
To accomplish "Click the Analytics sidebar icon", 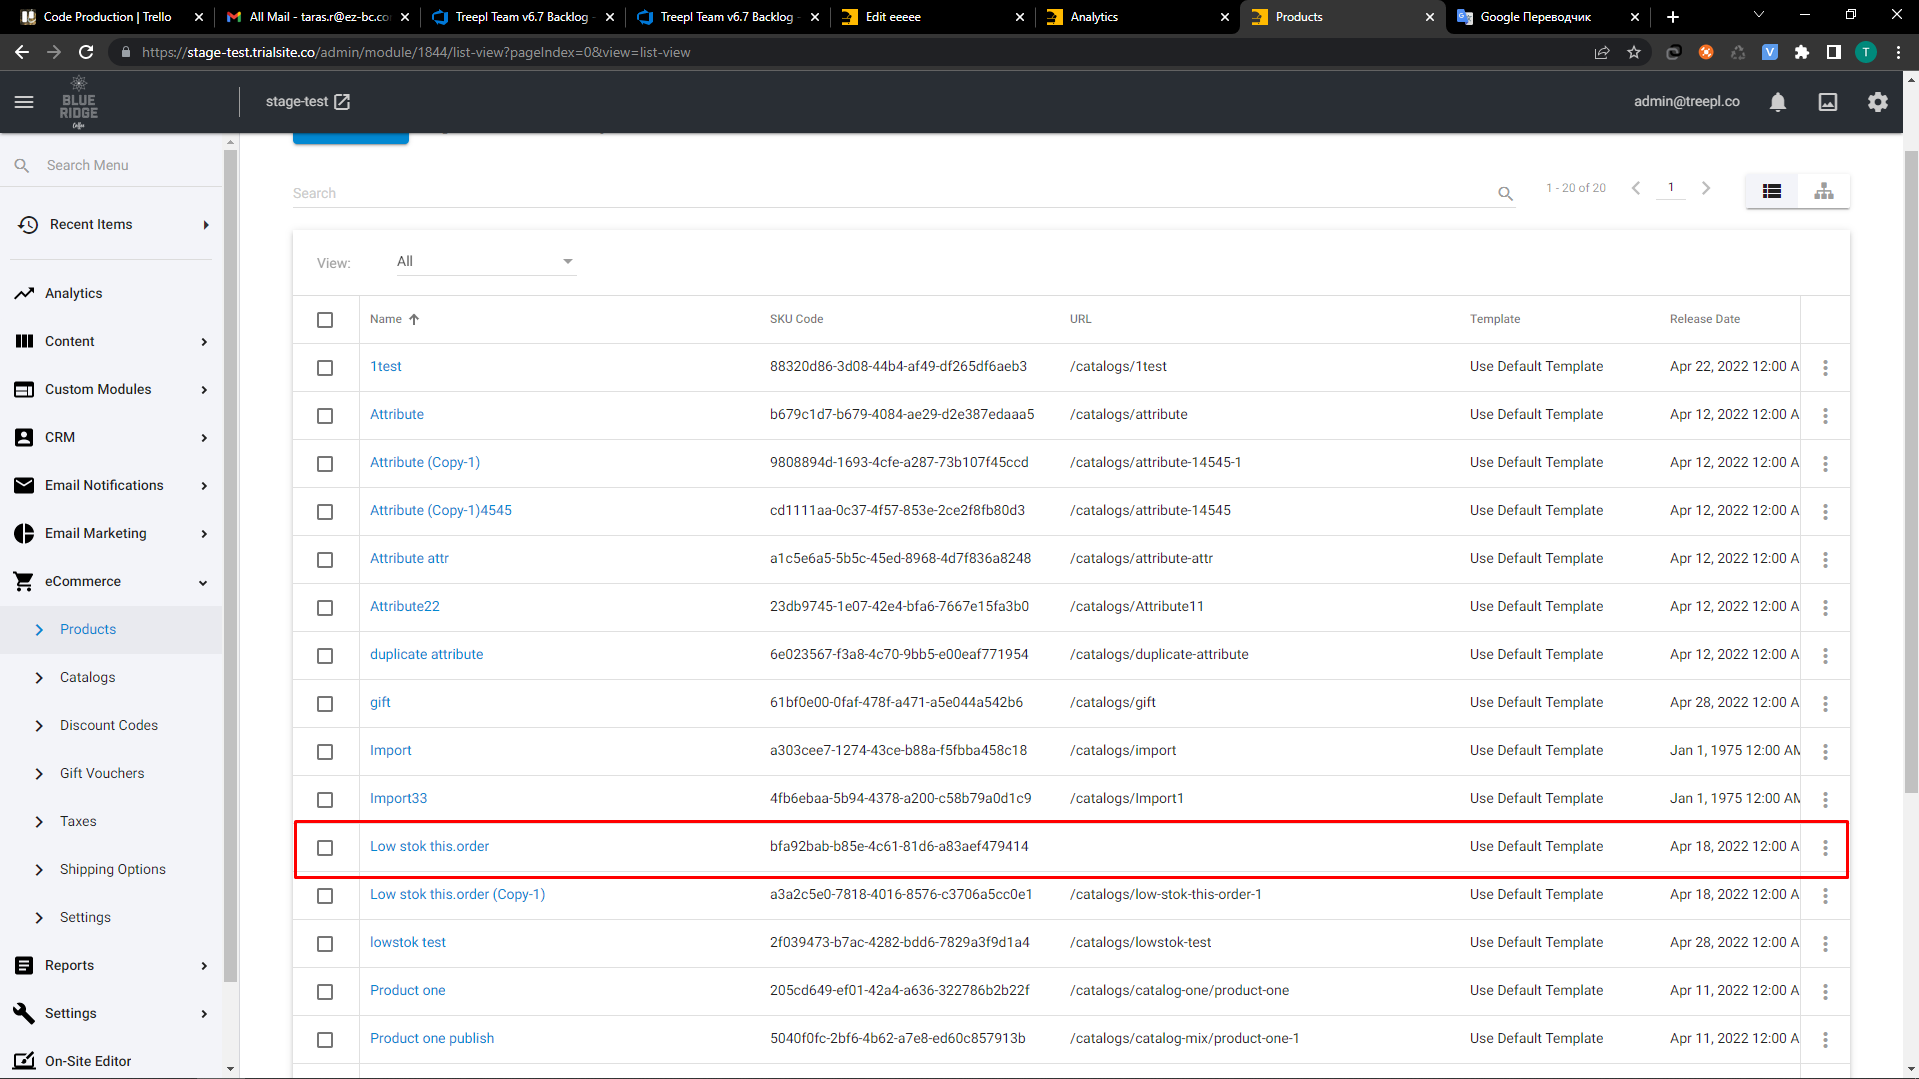I will coord(24,293).
